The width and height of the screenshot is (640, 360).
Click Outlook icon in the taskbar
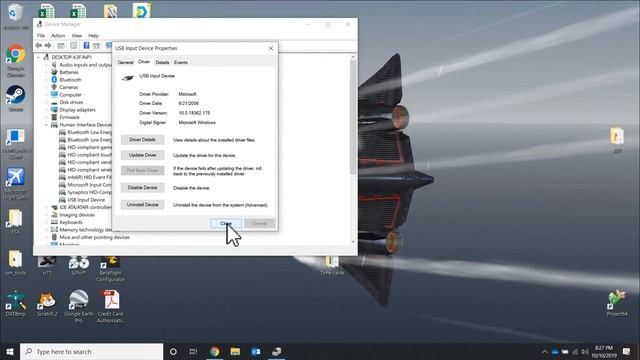pyautogui.click(x=256, y=351)
